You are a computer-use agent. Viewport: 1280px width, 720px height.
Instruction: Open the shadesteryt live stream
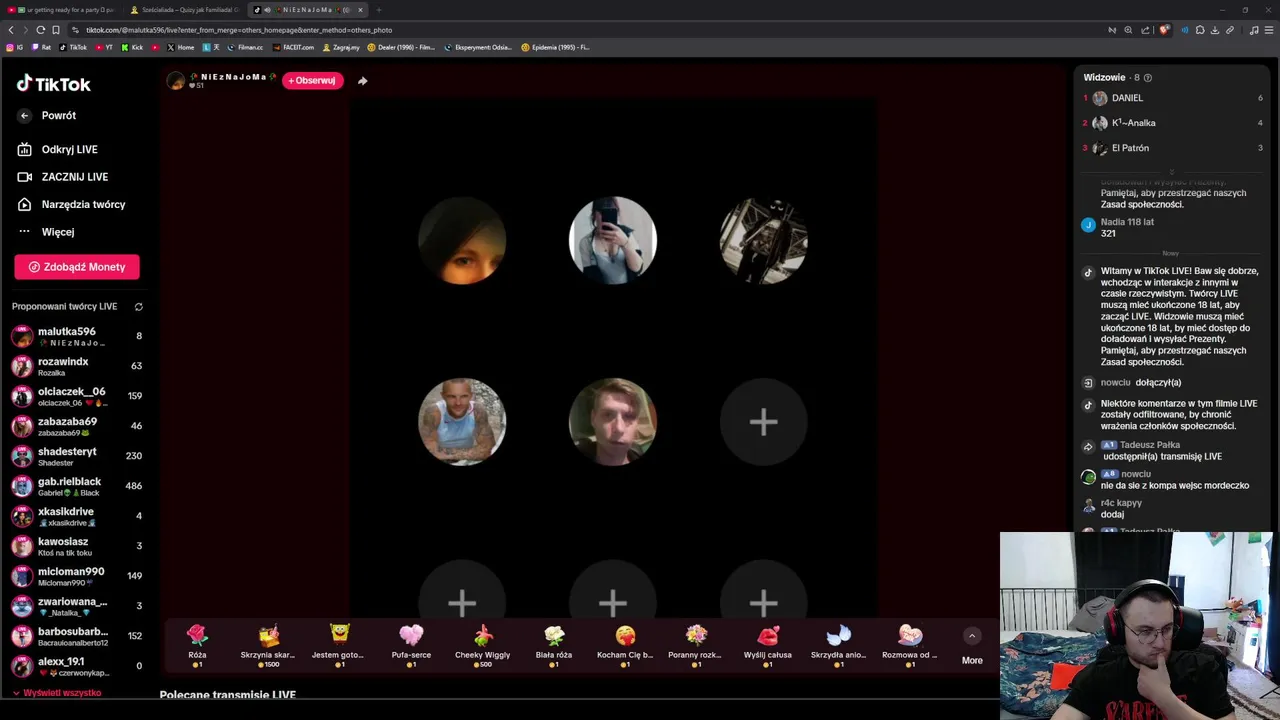click(x=76, y=456)
